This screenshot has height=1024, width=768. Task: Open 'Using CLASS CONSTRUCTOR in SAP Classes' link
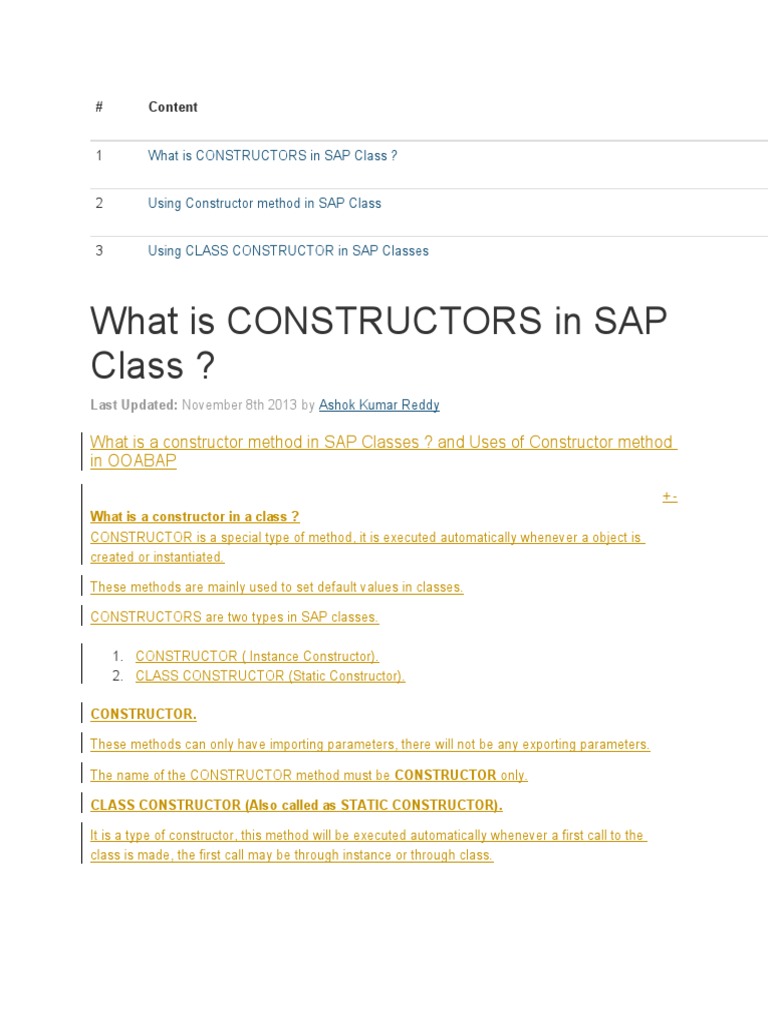[x=288, y=251]
